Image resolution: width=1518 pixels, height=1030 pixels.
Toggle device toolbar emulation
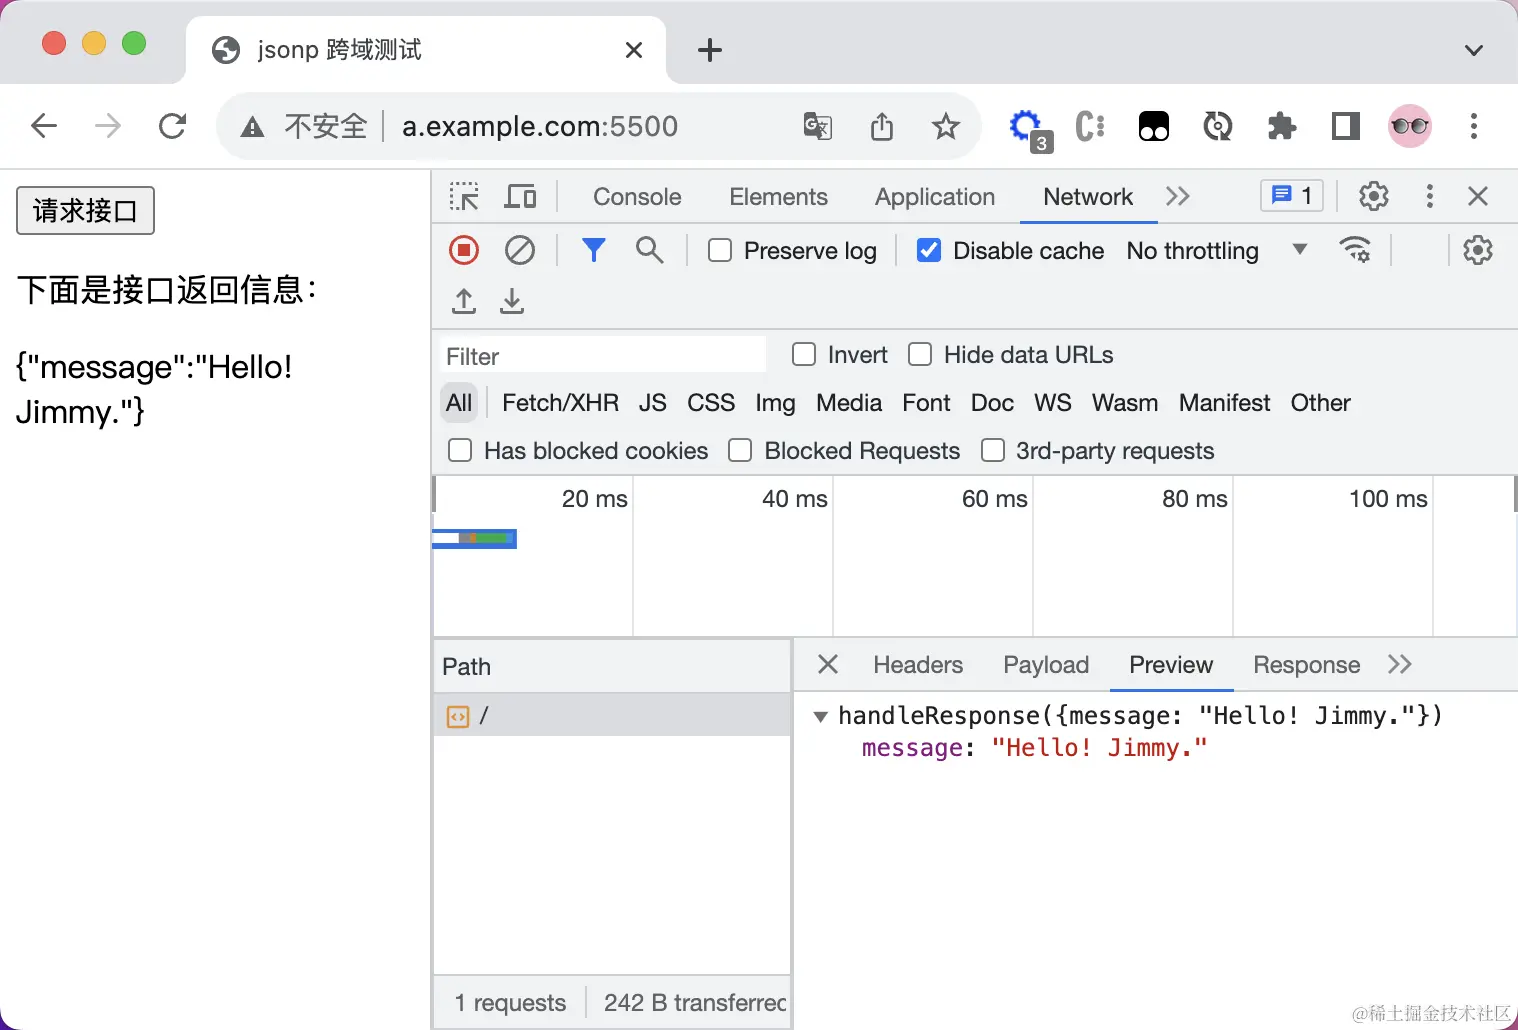(520, 196)
